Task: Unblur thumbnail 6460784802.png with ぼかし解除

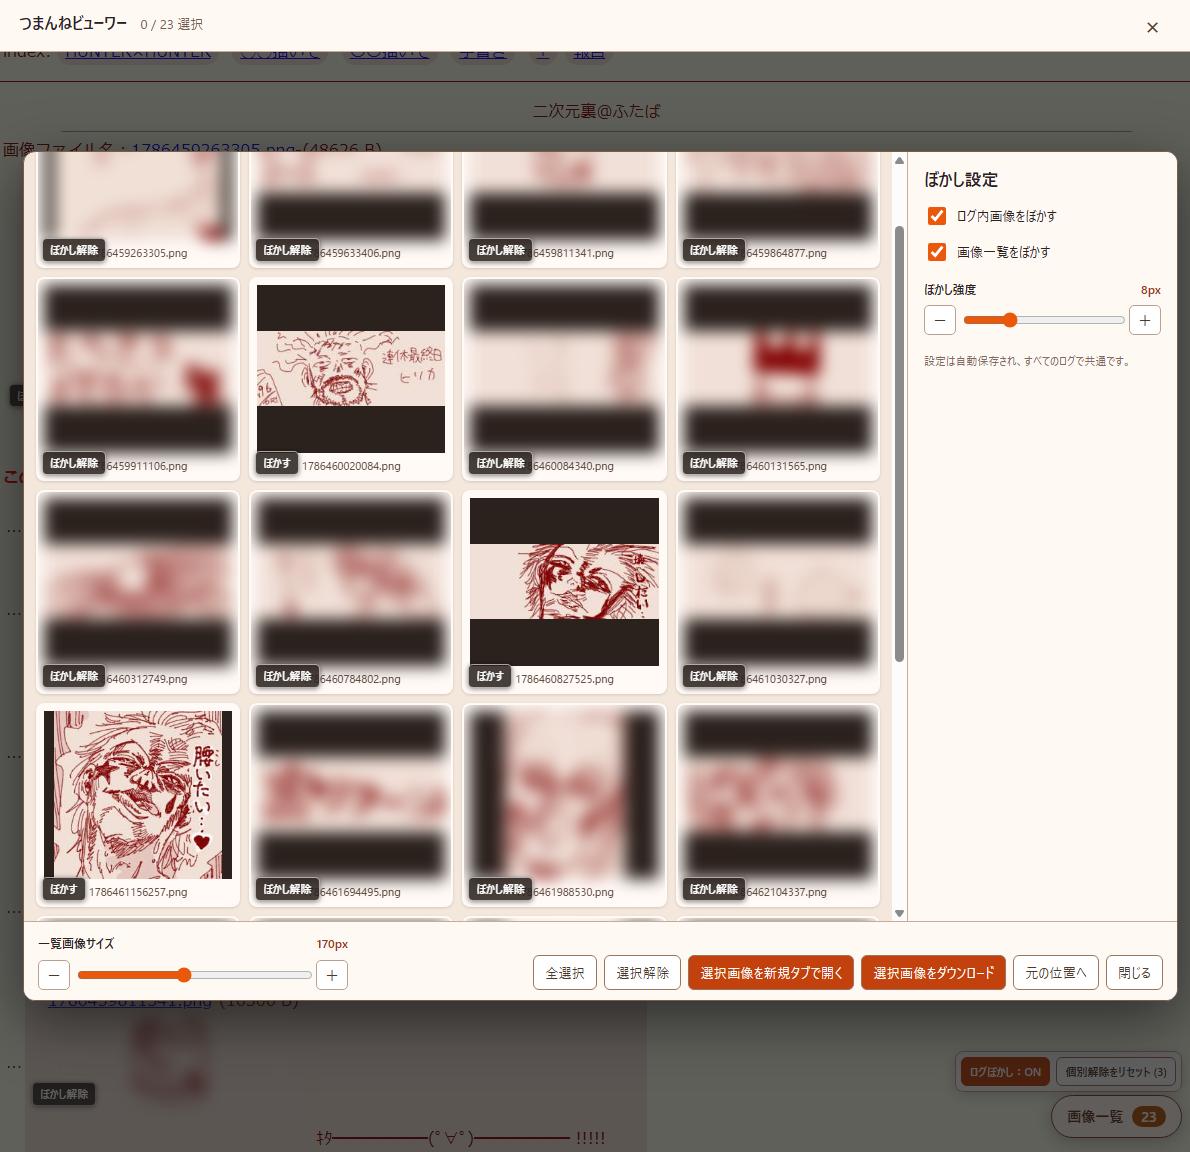Action: tap(287, 676)
